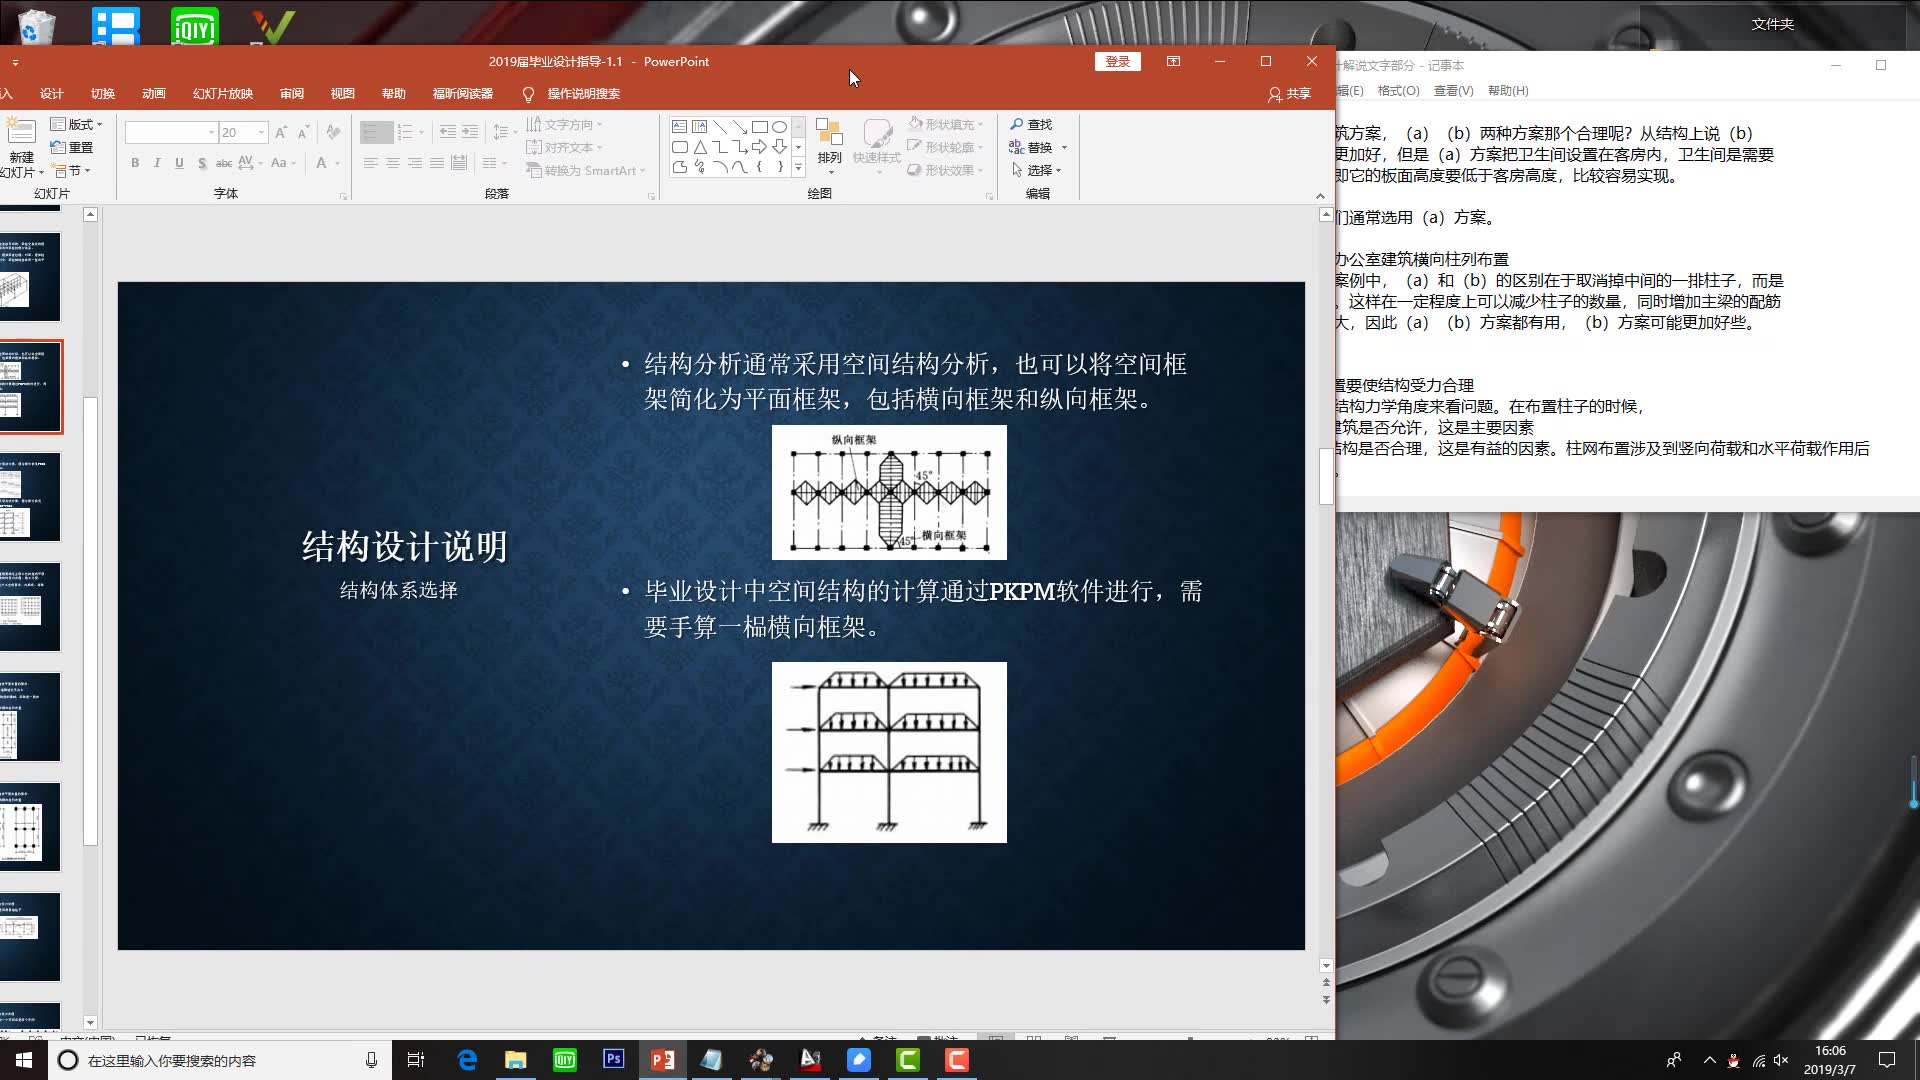Toggle Align Right paragraph alignment
The height and width of the screenshot is (1080, 1920).
(x=415, y=163)
